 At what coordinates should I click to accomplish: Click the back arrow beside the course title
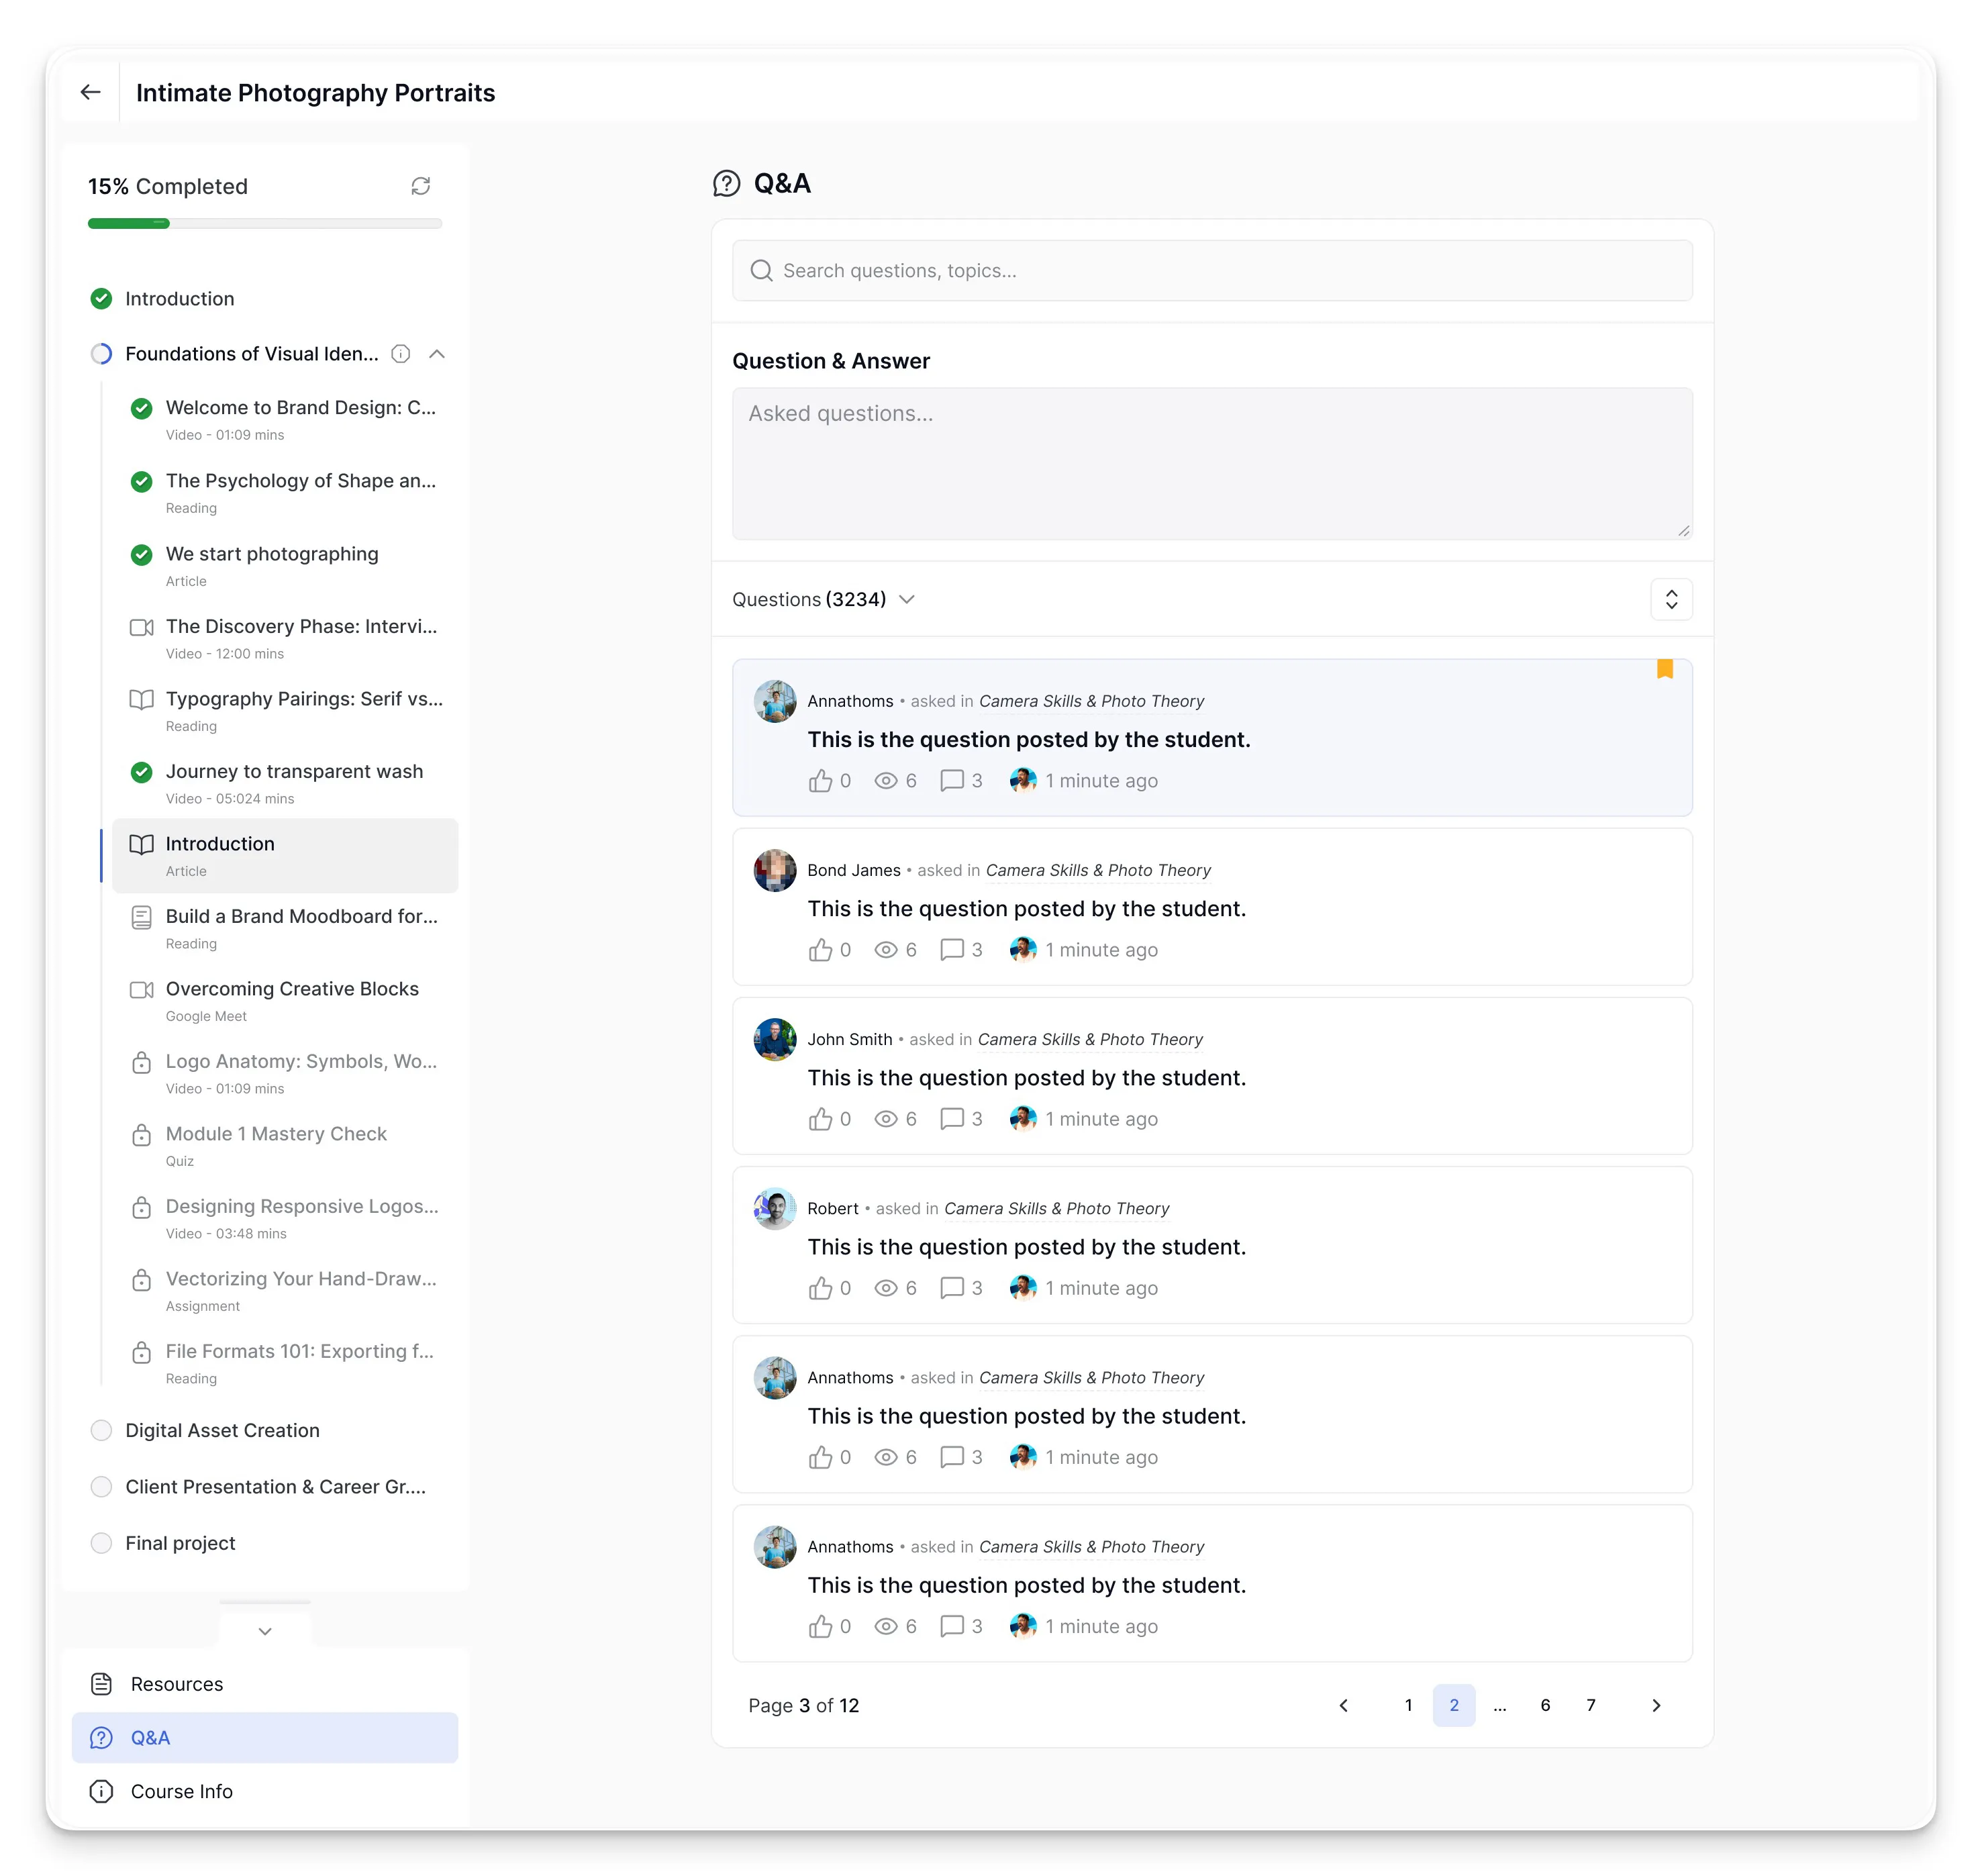(90, 92)
